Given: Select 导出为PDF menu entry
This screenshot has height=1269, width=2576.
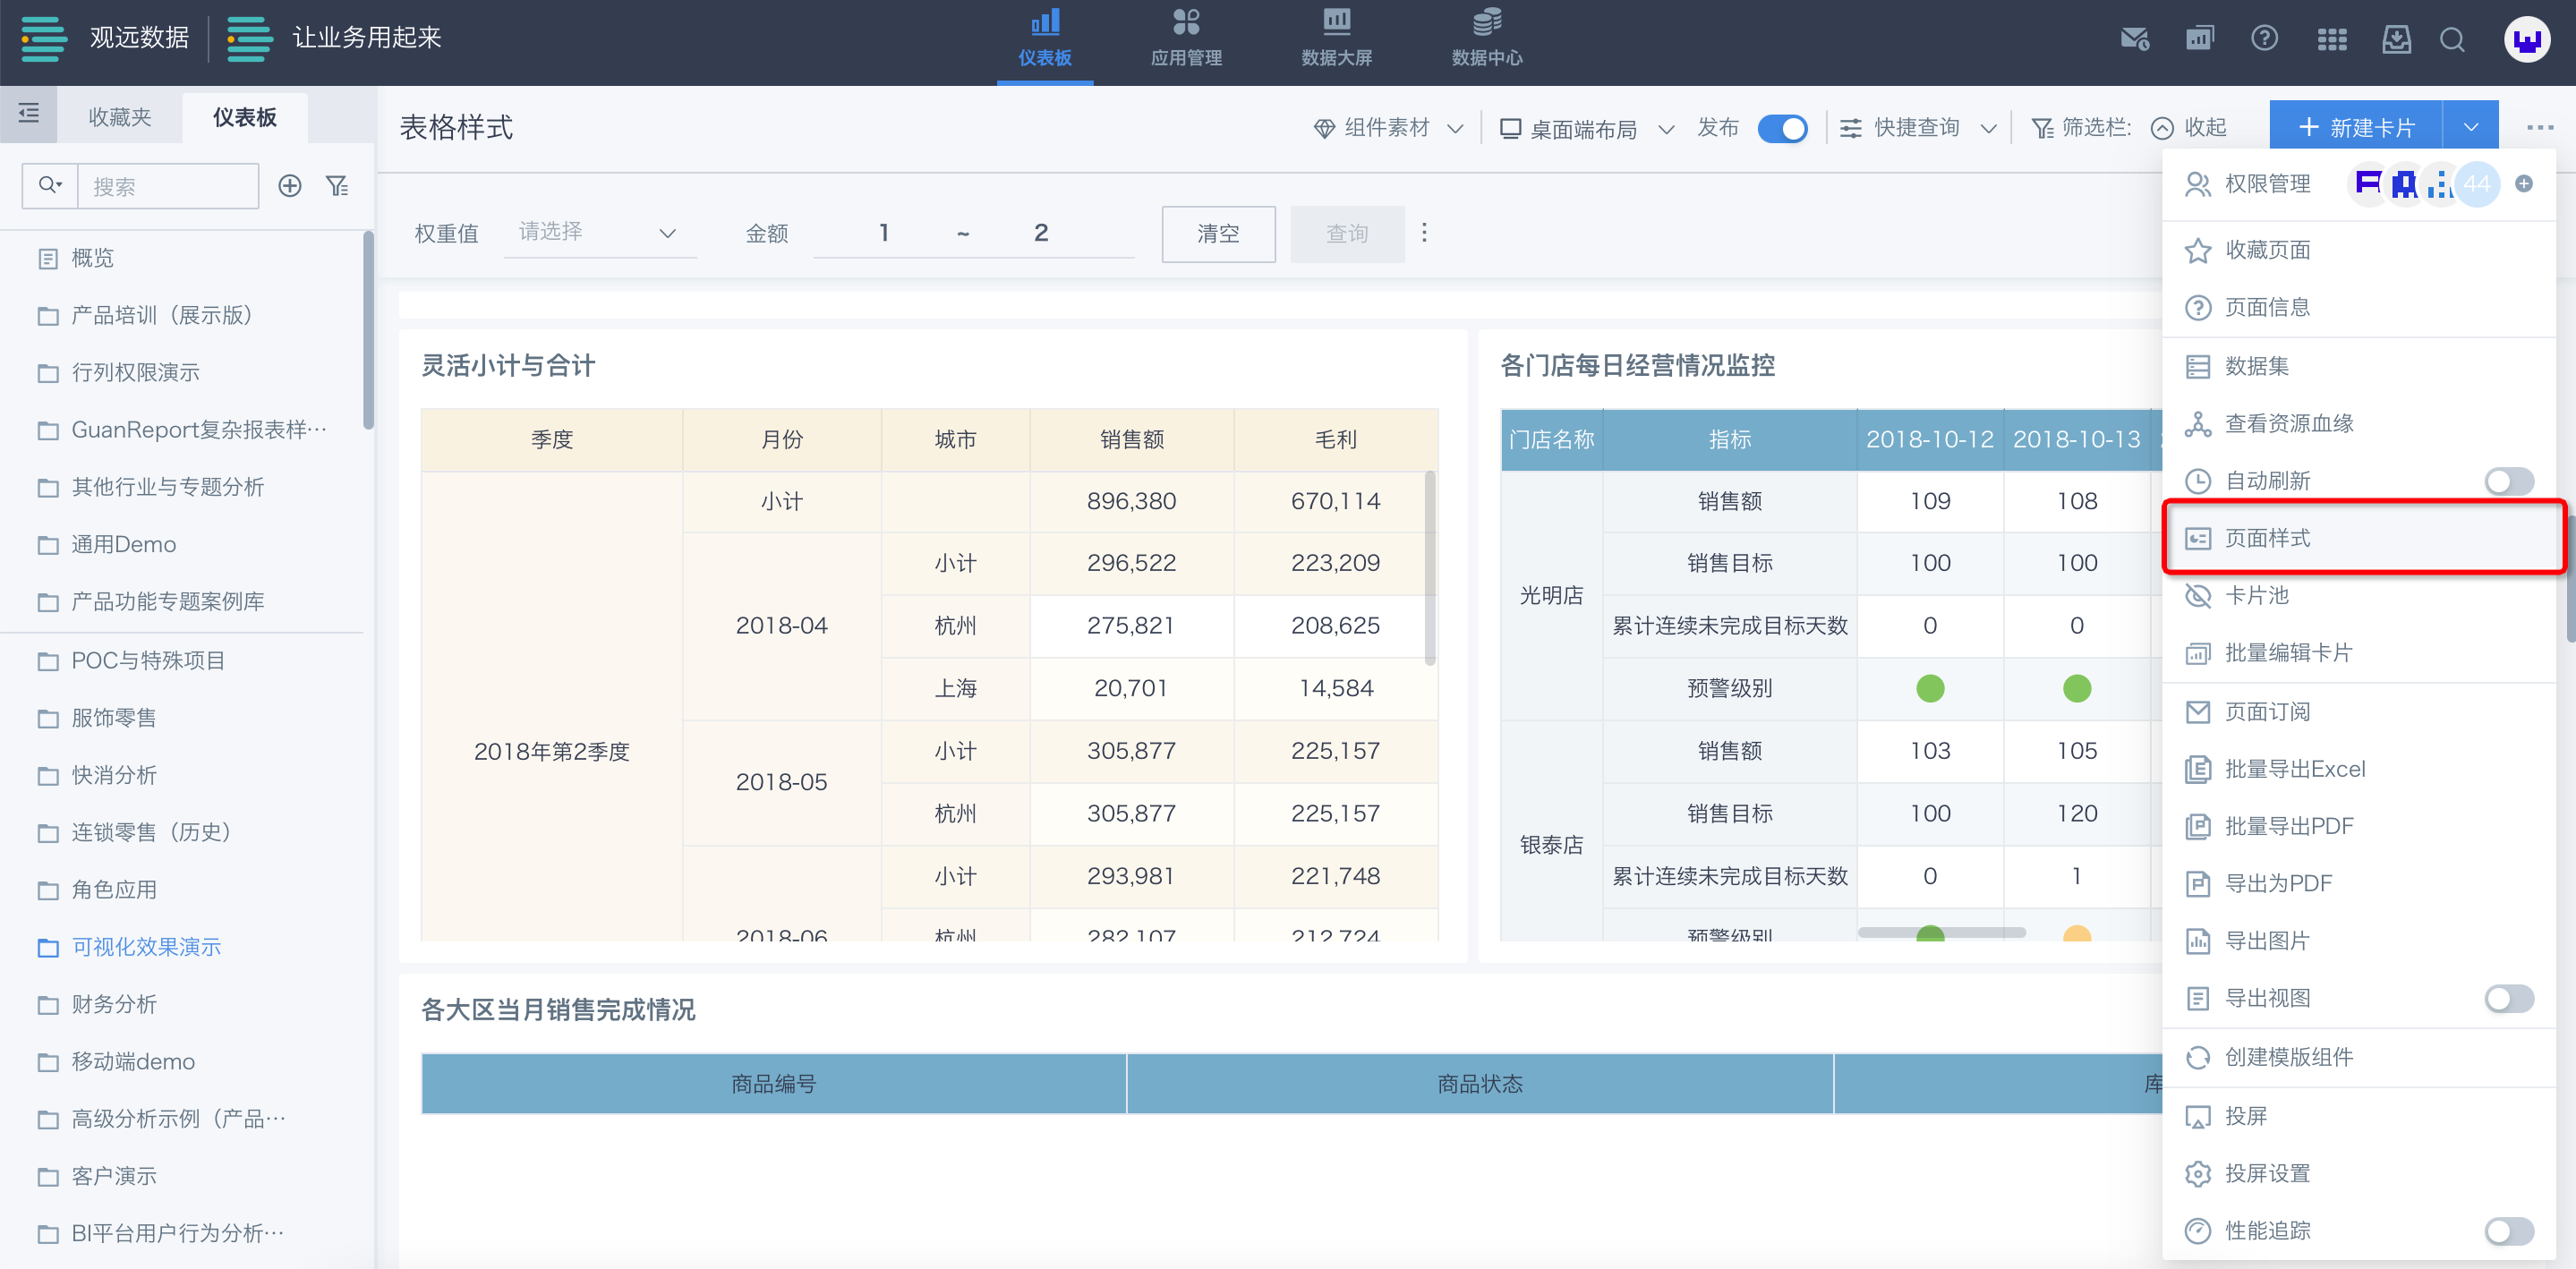Looking at the screenshot, I should 2359,883.
